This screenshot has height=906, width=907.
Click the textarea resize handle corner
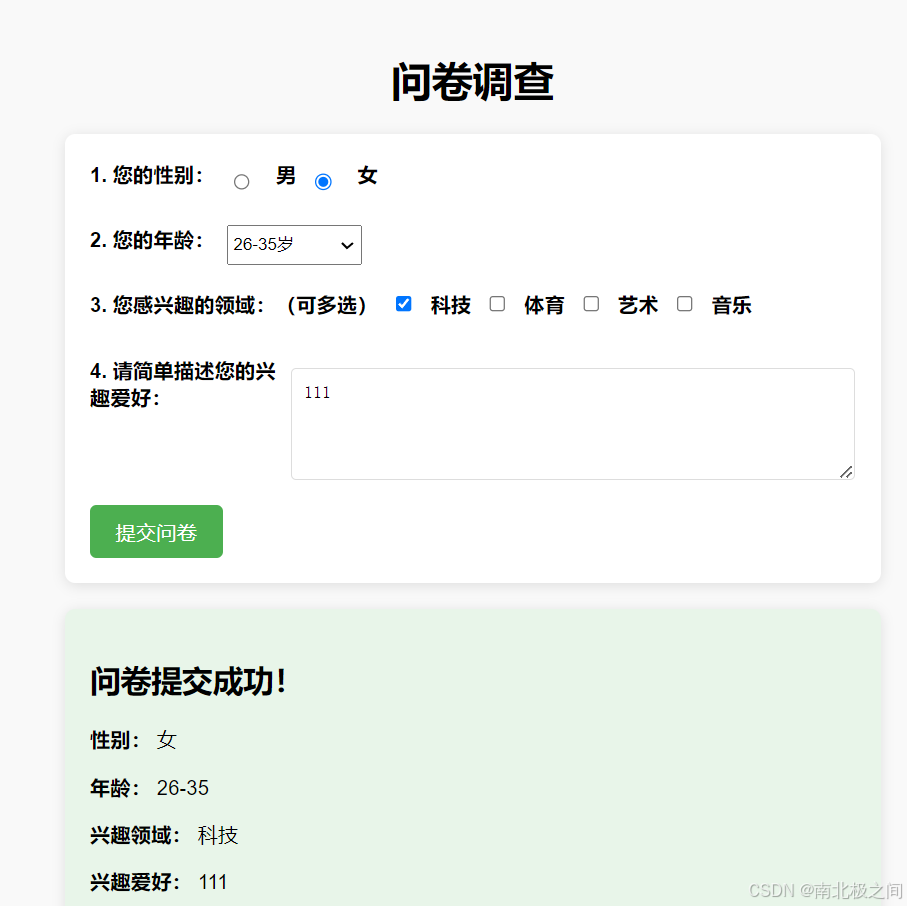(x=846, y=472)
